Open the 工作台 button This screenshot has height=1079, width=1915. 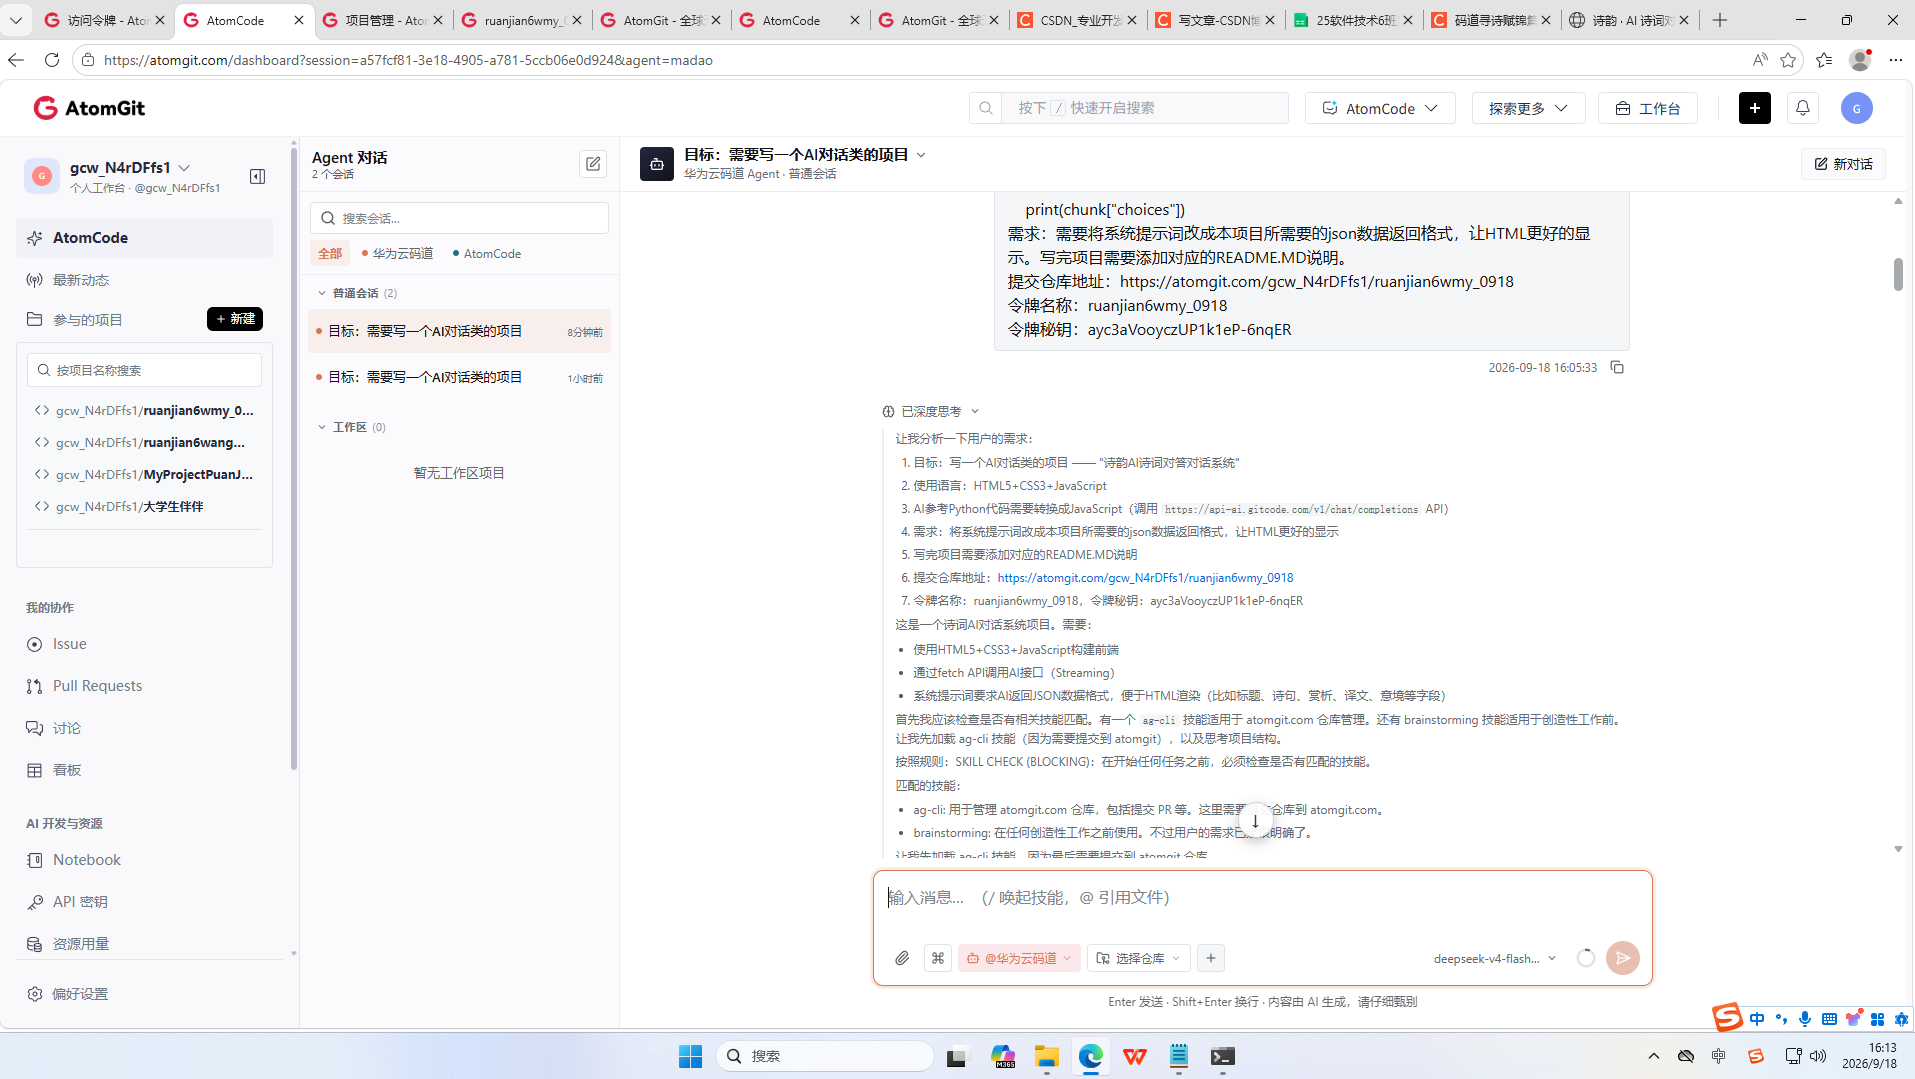pos(1647,108)
